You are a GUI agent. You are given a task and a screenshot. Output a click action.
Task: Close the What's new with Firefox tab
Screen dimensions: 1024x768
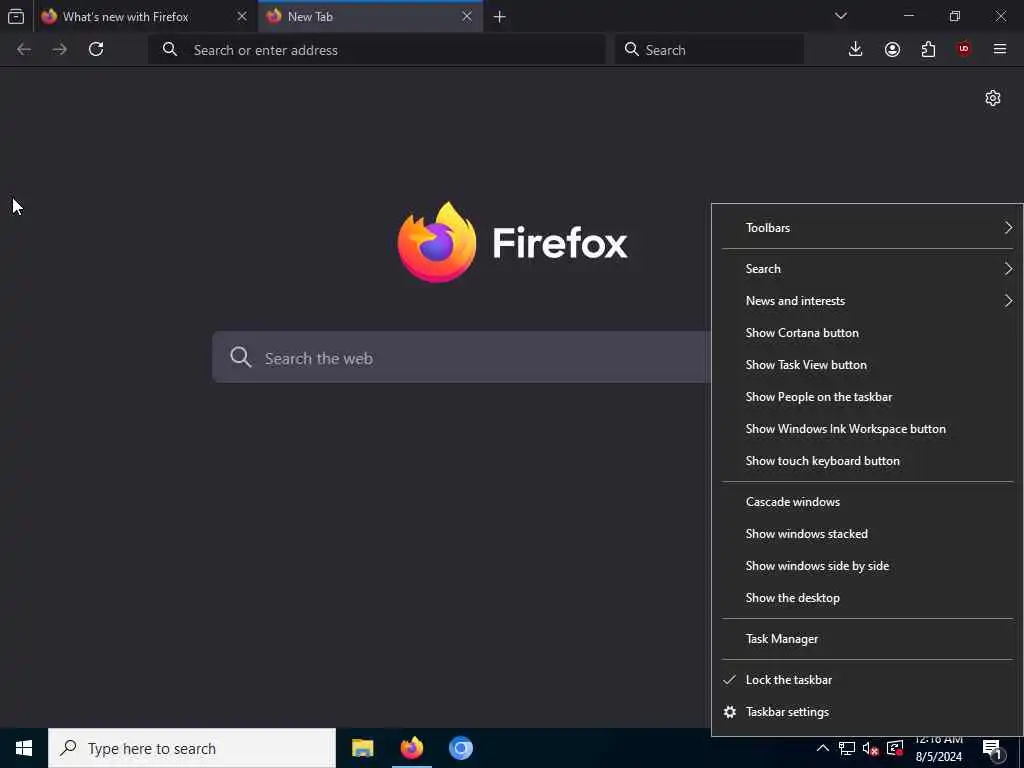point(242,16)
